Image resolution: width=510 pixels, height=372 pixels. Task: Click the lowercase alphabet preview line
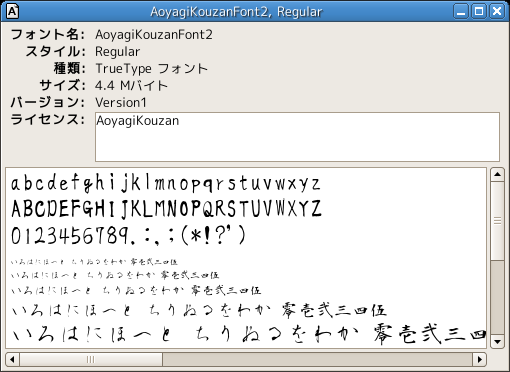tap(166, 183)
